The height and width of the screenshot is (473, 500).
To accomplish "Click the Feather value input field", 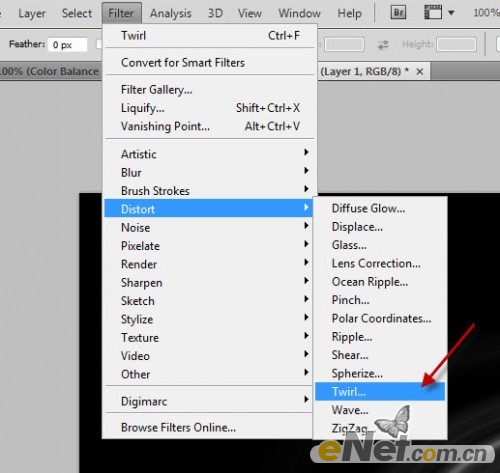I will [68, 45].
